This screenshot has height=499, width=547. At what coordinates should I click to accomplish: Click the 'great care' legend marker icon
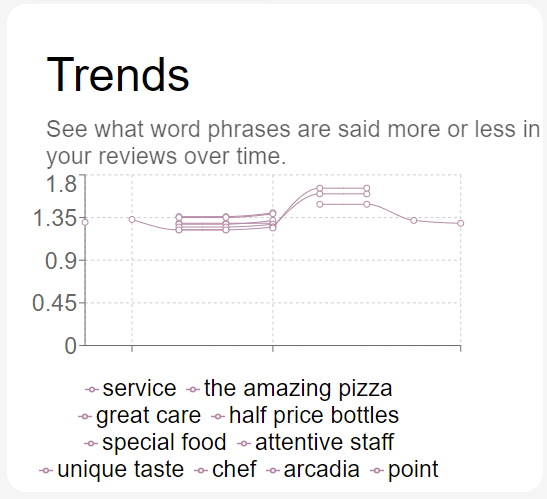[x=85, y=416]
